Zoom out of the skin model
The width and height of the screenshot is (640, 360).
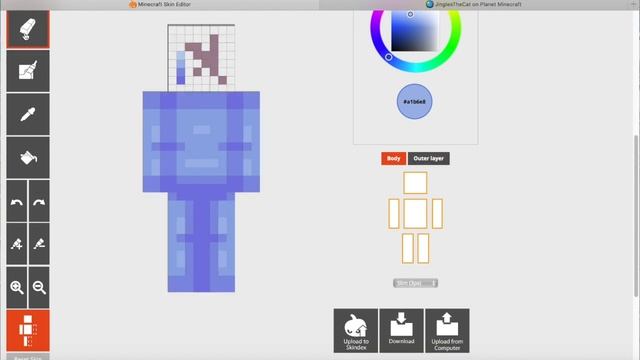pos(39,287)
